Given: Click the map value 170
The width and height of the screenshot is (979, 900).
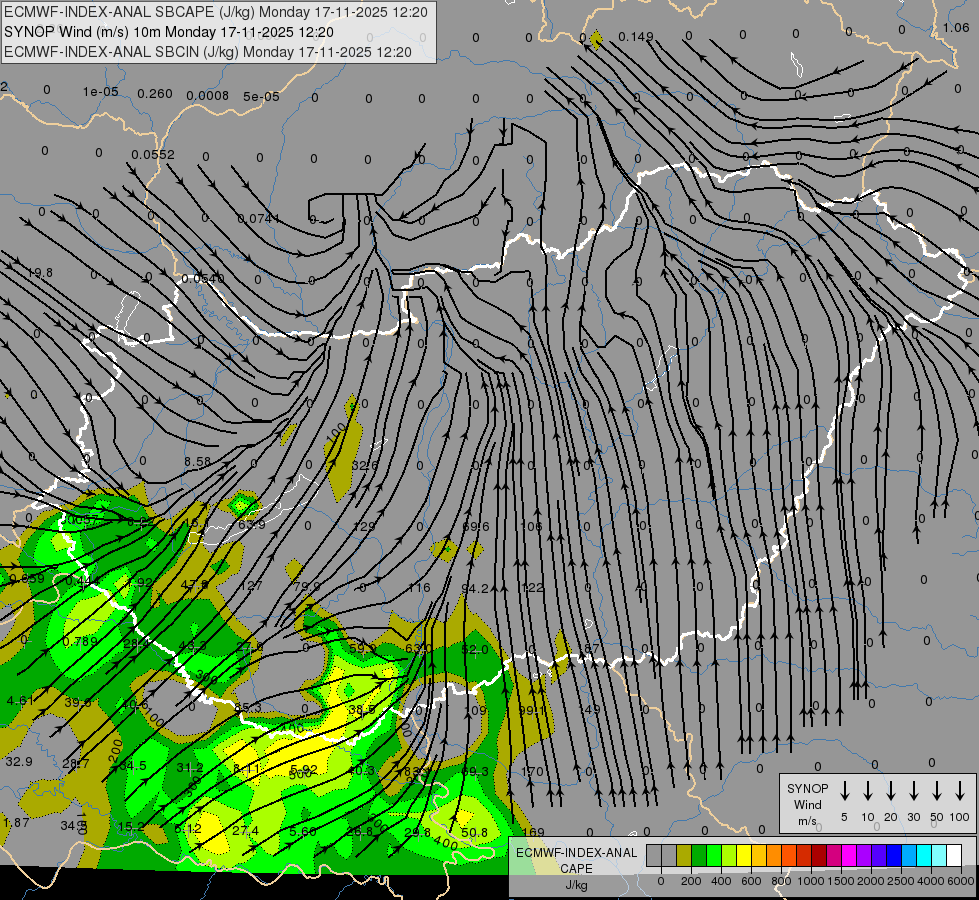Looking at the screenshot, I should tap(533, 771).
